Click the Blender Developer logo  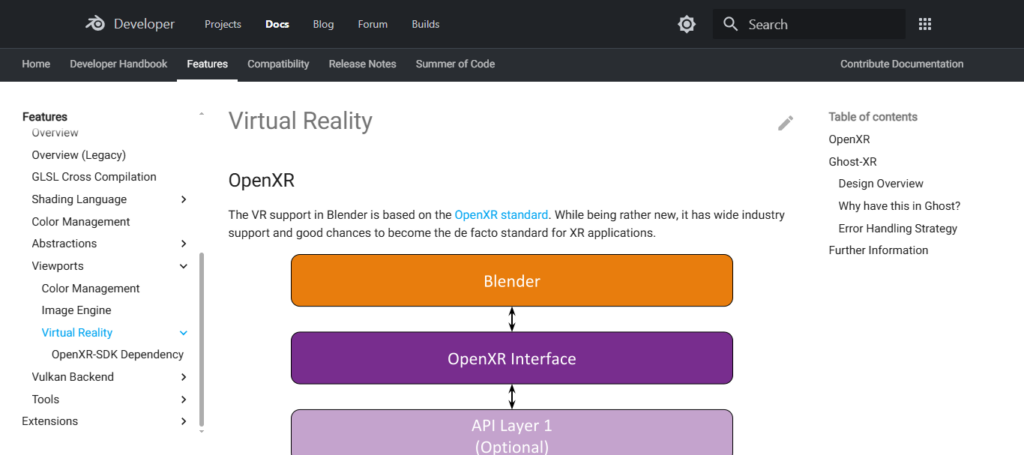point(130,24)
